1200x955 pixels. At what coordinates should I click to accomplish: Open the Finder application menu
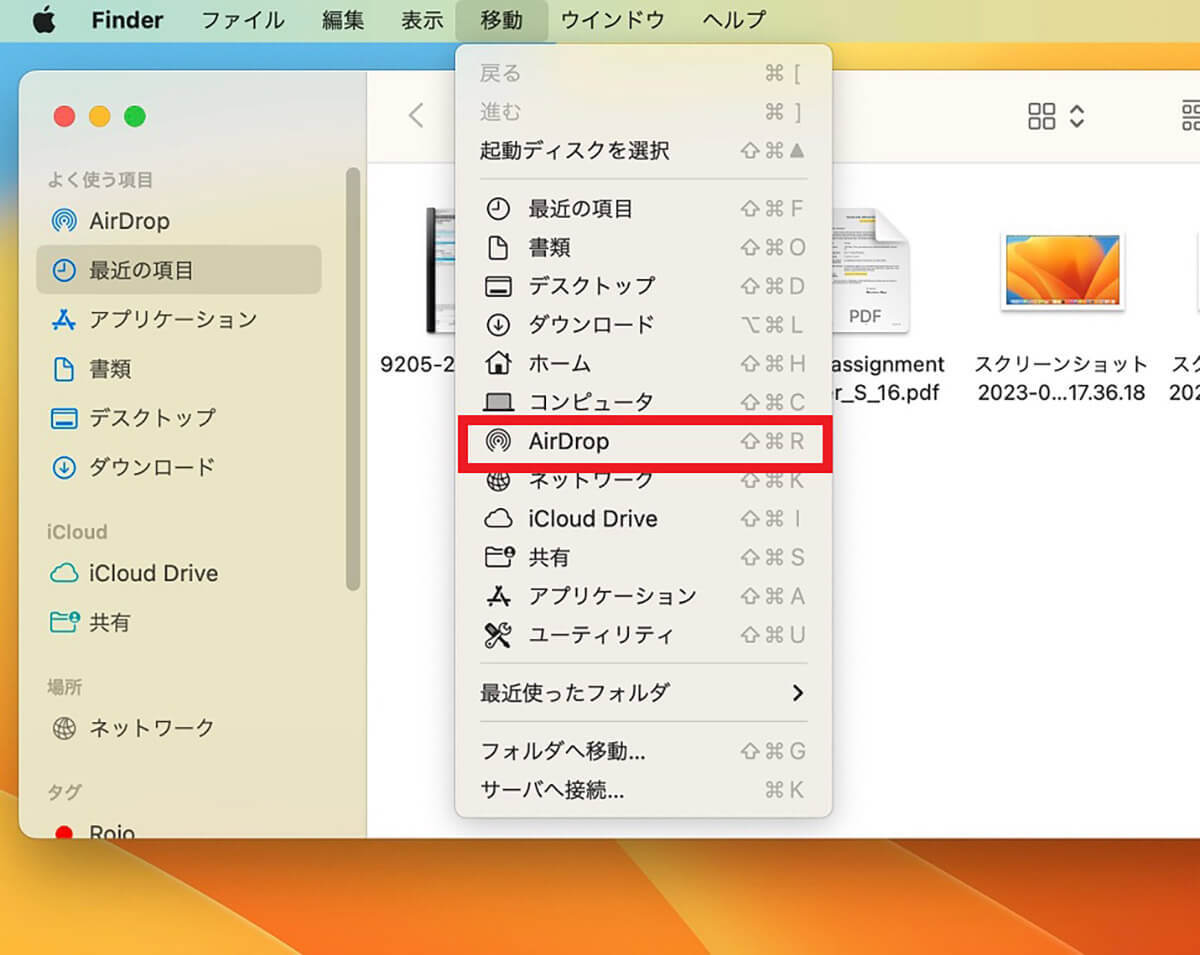[x=127, y=20]
